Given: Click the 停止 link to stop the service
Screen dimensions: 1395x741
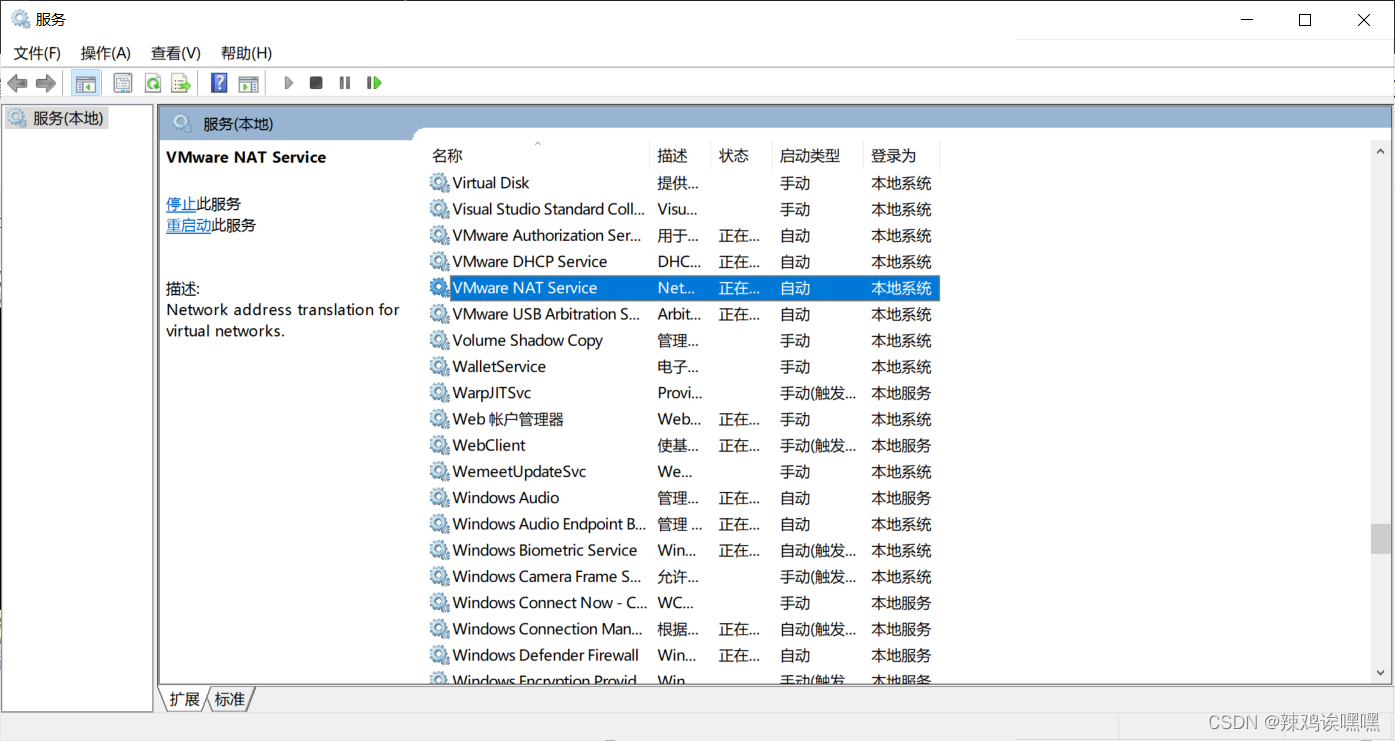Looking at the screenshot, I should pyautogui.click(x=181, y=204).
